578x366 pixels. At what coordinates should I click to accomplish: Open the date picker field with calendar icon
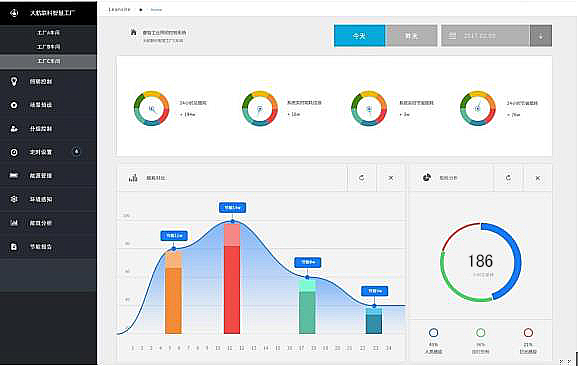click(x=485, y=36)
